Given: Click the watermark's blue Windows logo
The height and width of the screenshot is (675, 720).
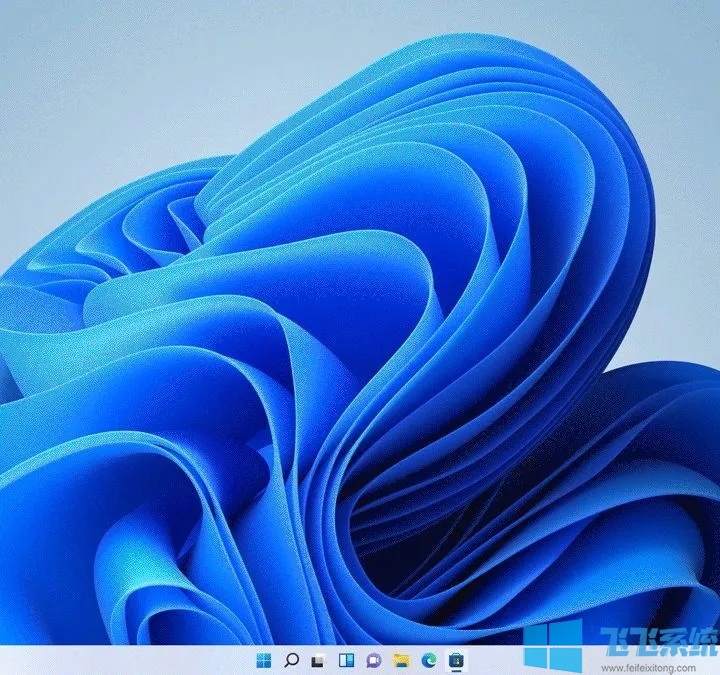Looking at the screenshot, I should 552,645.
